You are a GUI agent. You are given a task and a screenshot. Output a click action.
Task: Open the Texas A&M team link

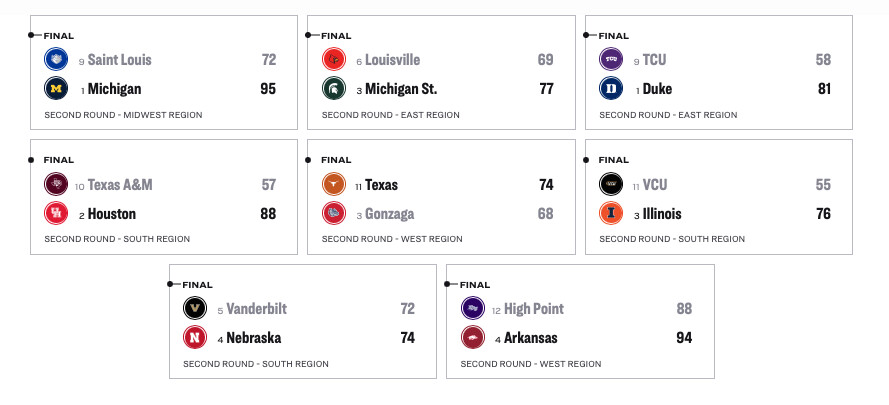120,185
